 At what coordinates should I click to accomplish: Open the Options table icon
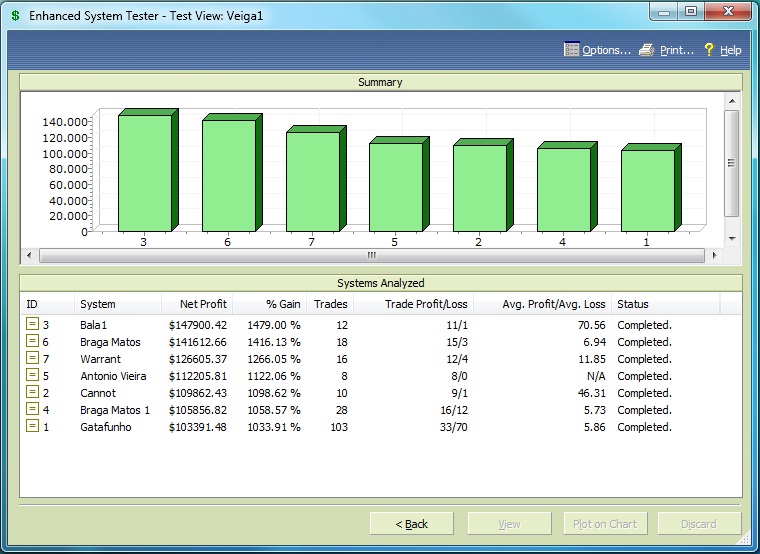click(571, 49)
